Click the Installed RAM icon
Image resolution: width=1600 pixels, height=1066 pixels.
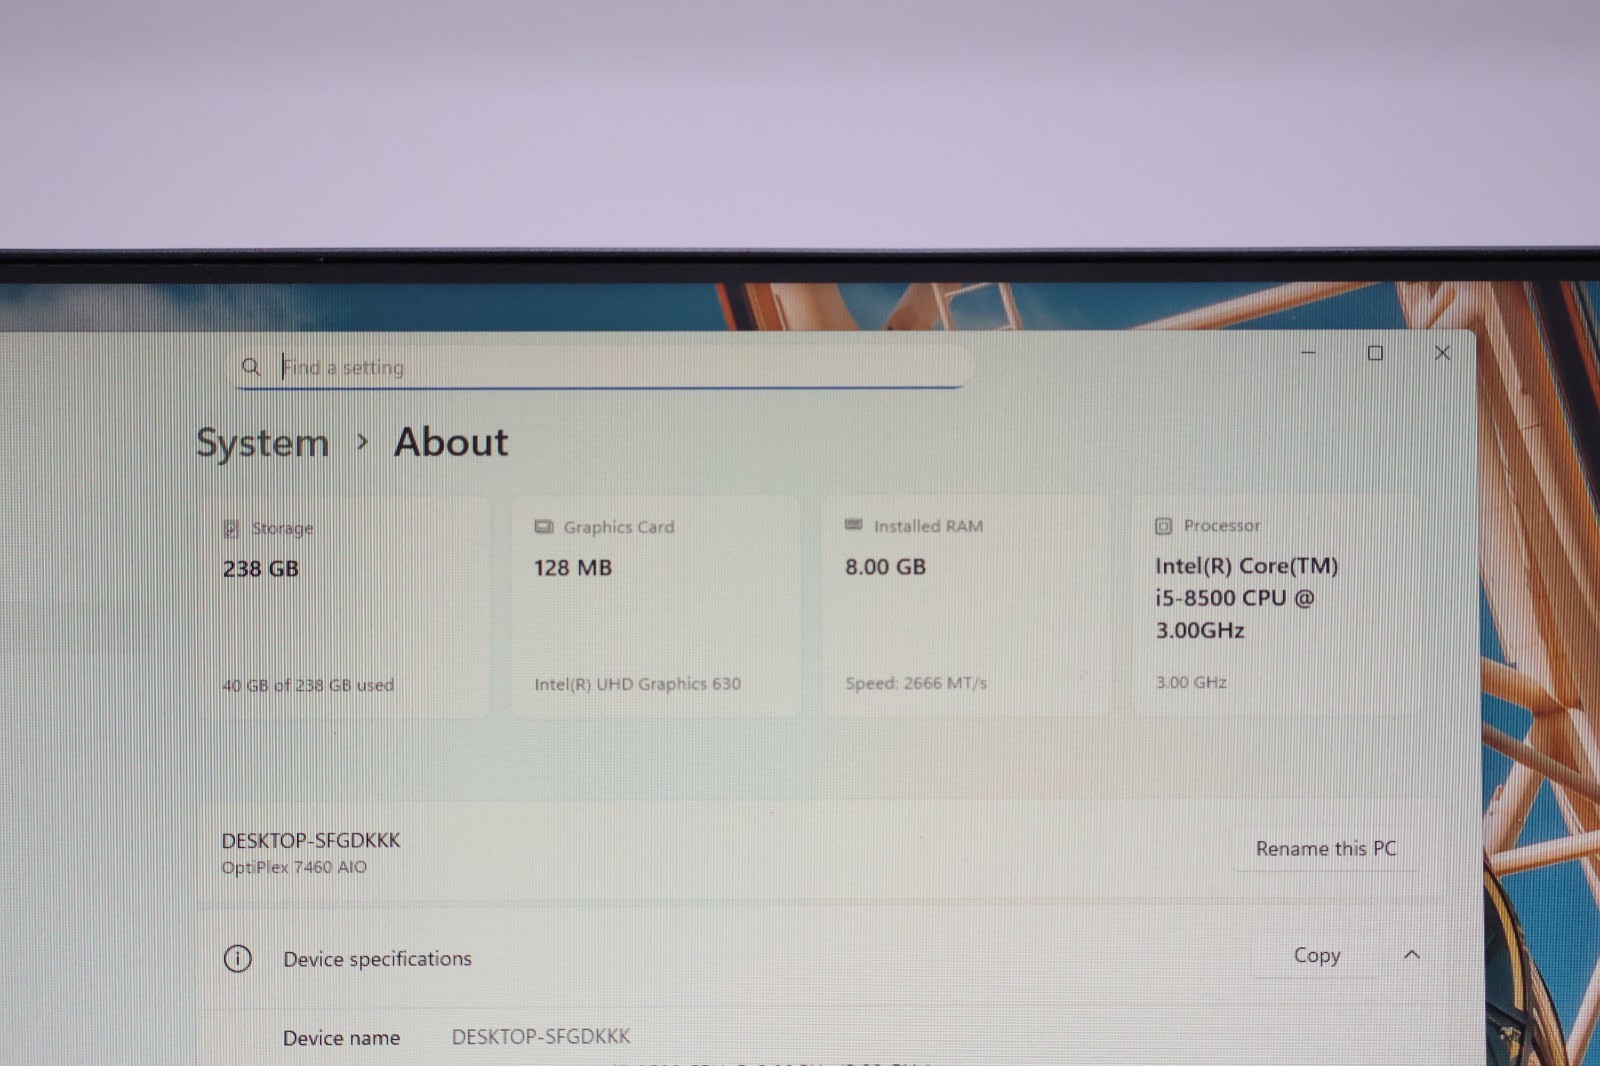point(853,524)
